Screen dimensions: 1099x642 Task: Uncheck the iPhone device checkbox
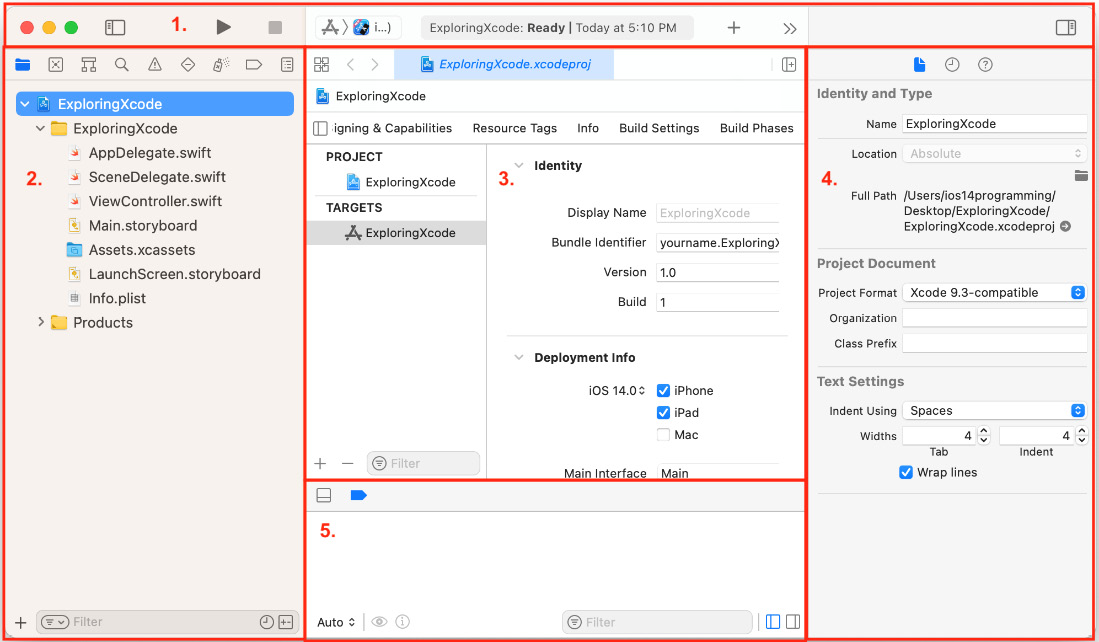(x=663, y=390)
